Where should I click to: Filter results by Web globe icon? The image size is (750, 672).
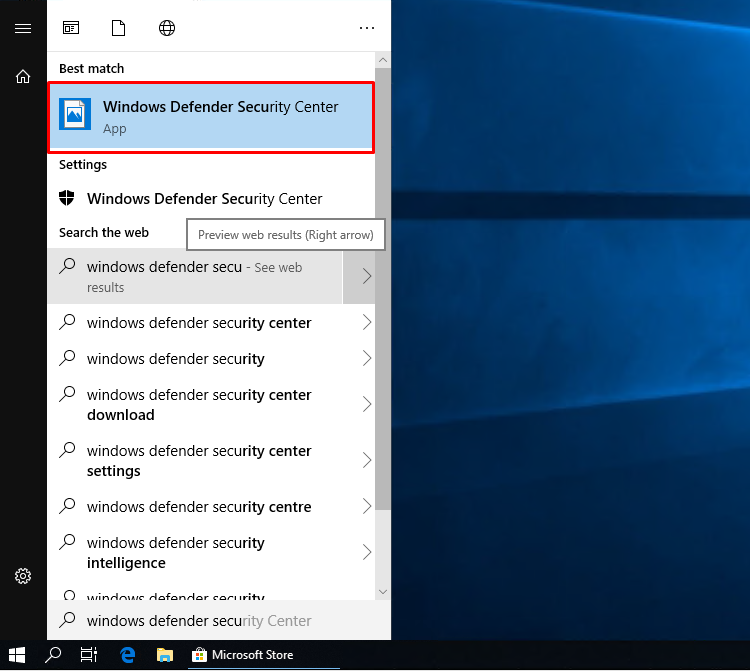(167, 28)
